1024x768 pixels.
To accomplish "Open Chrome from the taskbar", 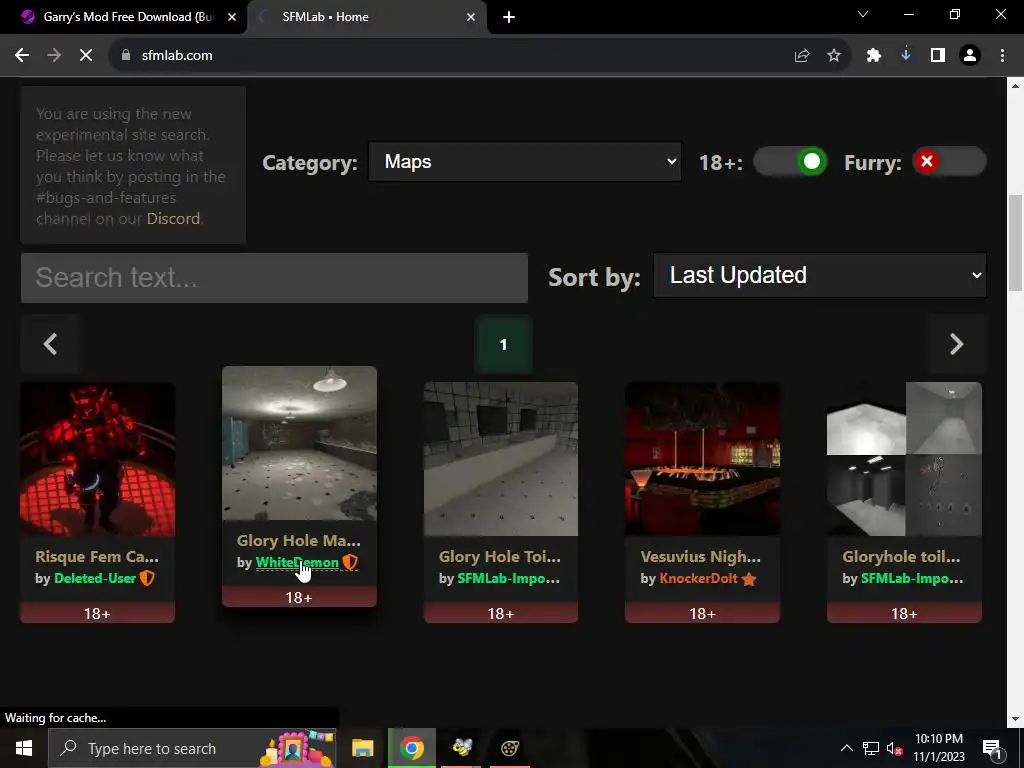I will (411, 748).
